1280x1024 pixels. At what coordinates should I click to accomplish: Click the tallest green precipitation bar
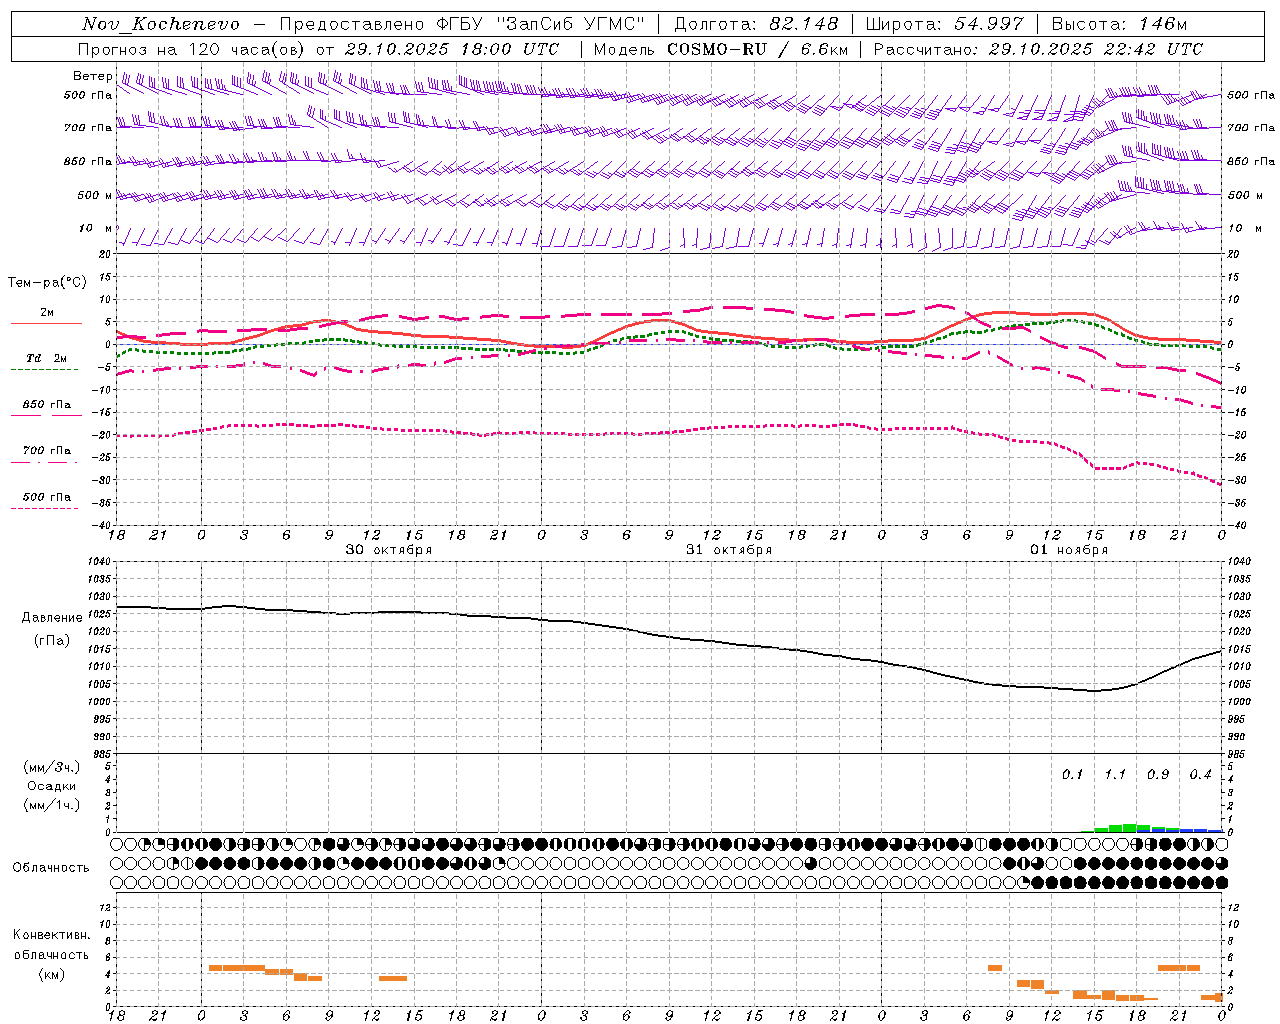1129,828
